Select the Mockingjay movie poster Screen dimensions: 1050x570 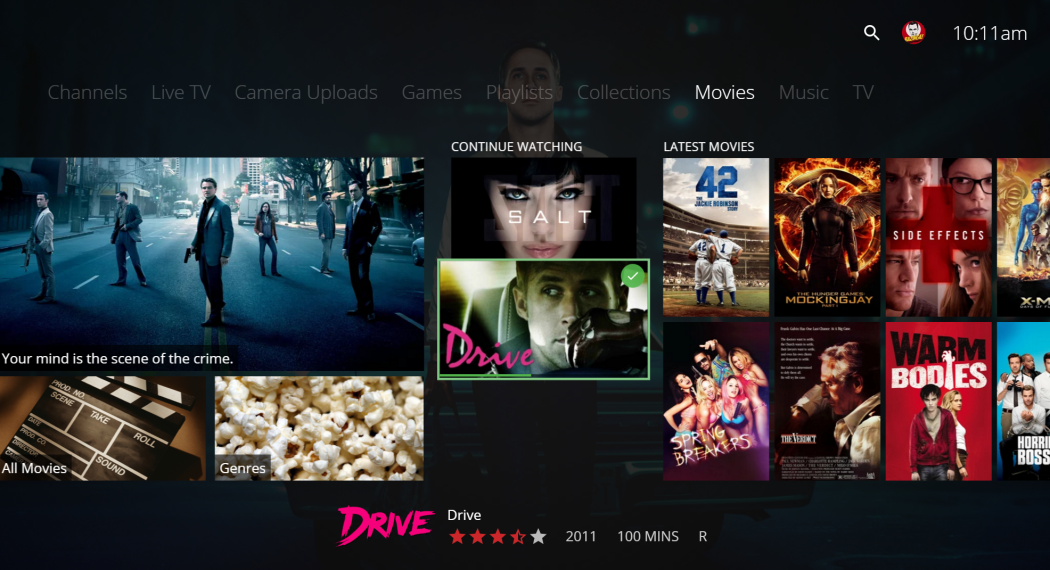point(827,237)
